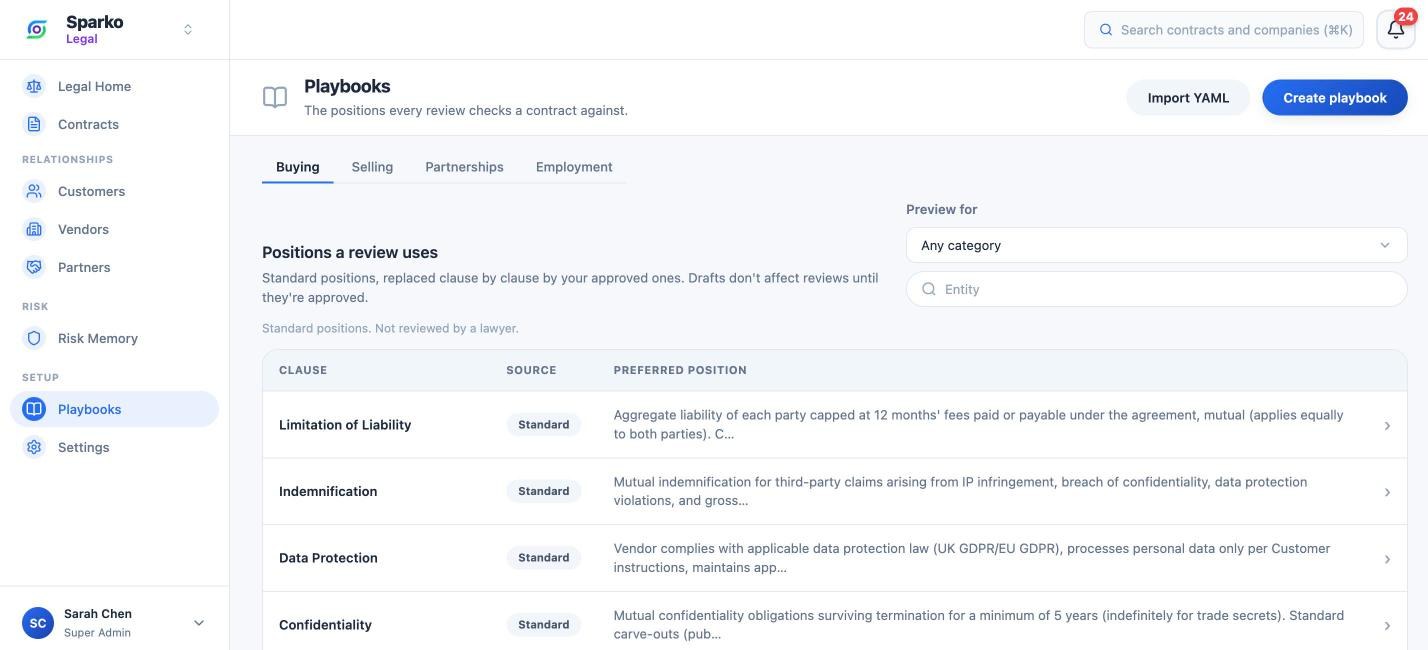Click the CLAUSE column header
Image resolution: width=1428 pixels, height=650 pixels.
pyautogui.click(x=303, y=370)
